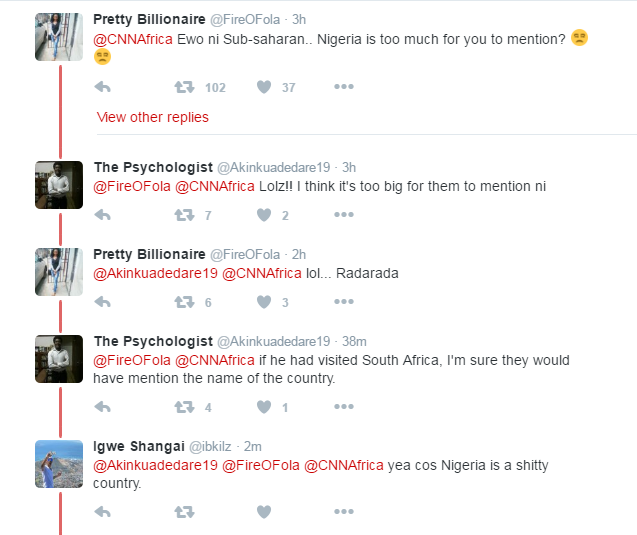Retweet The Psychologist's 'Lolz!!' tweet

[184, 215]
